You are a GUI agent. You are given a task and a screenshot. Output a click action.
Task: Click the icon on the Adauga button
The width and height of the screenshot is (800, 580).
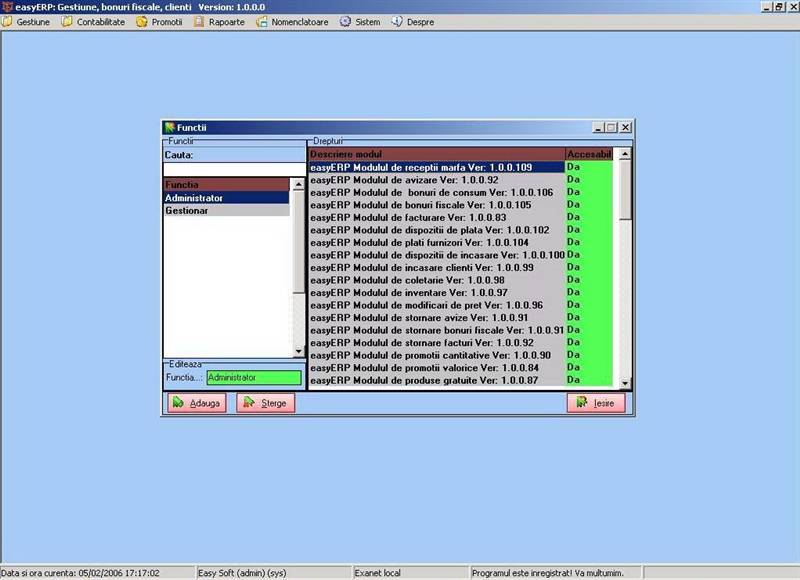(178, 402)
